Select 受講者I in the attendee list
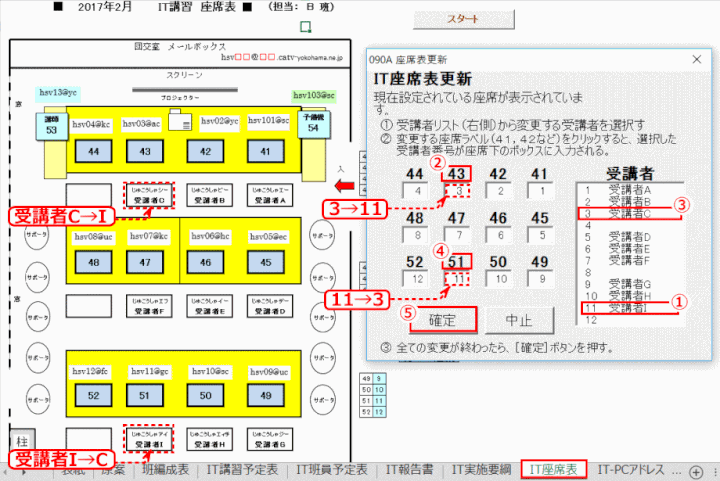 pyautogui.click(x=630, y=308)
